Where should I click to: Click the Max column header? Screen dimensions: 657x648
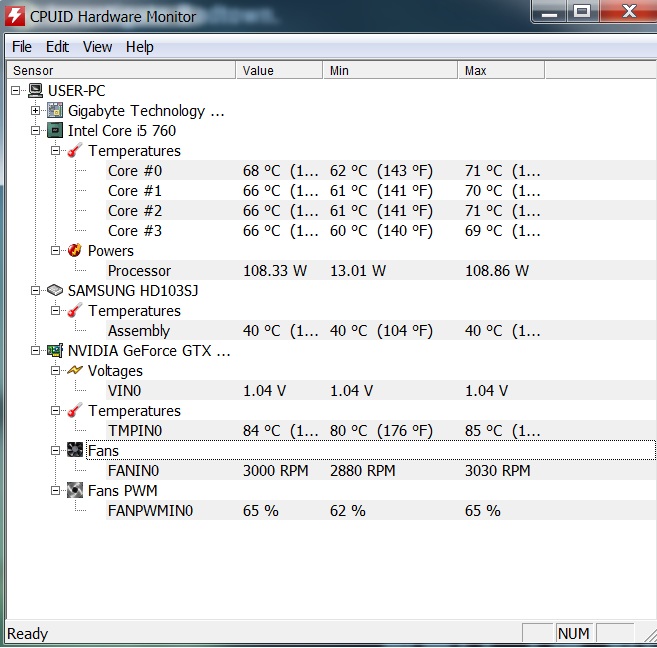pos(500,71)
